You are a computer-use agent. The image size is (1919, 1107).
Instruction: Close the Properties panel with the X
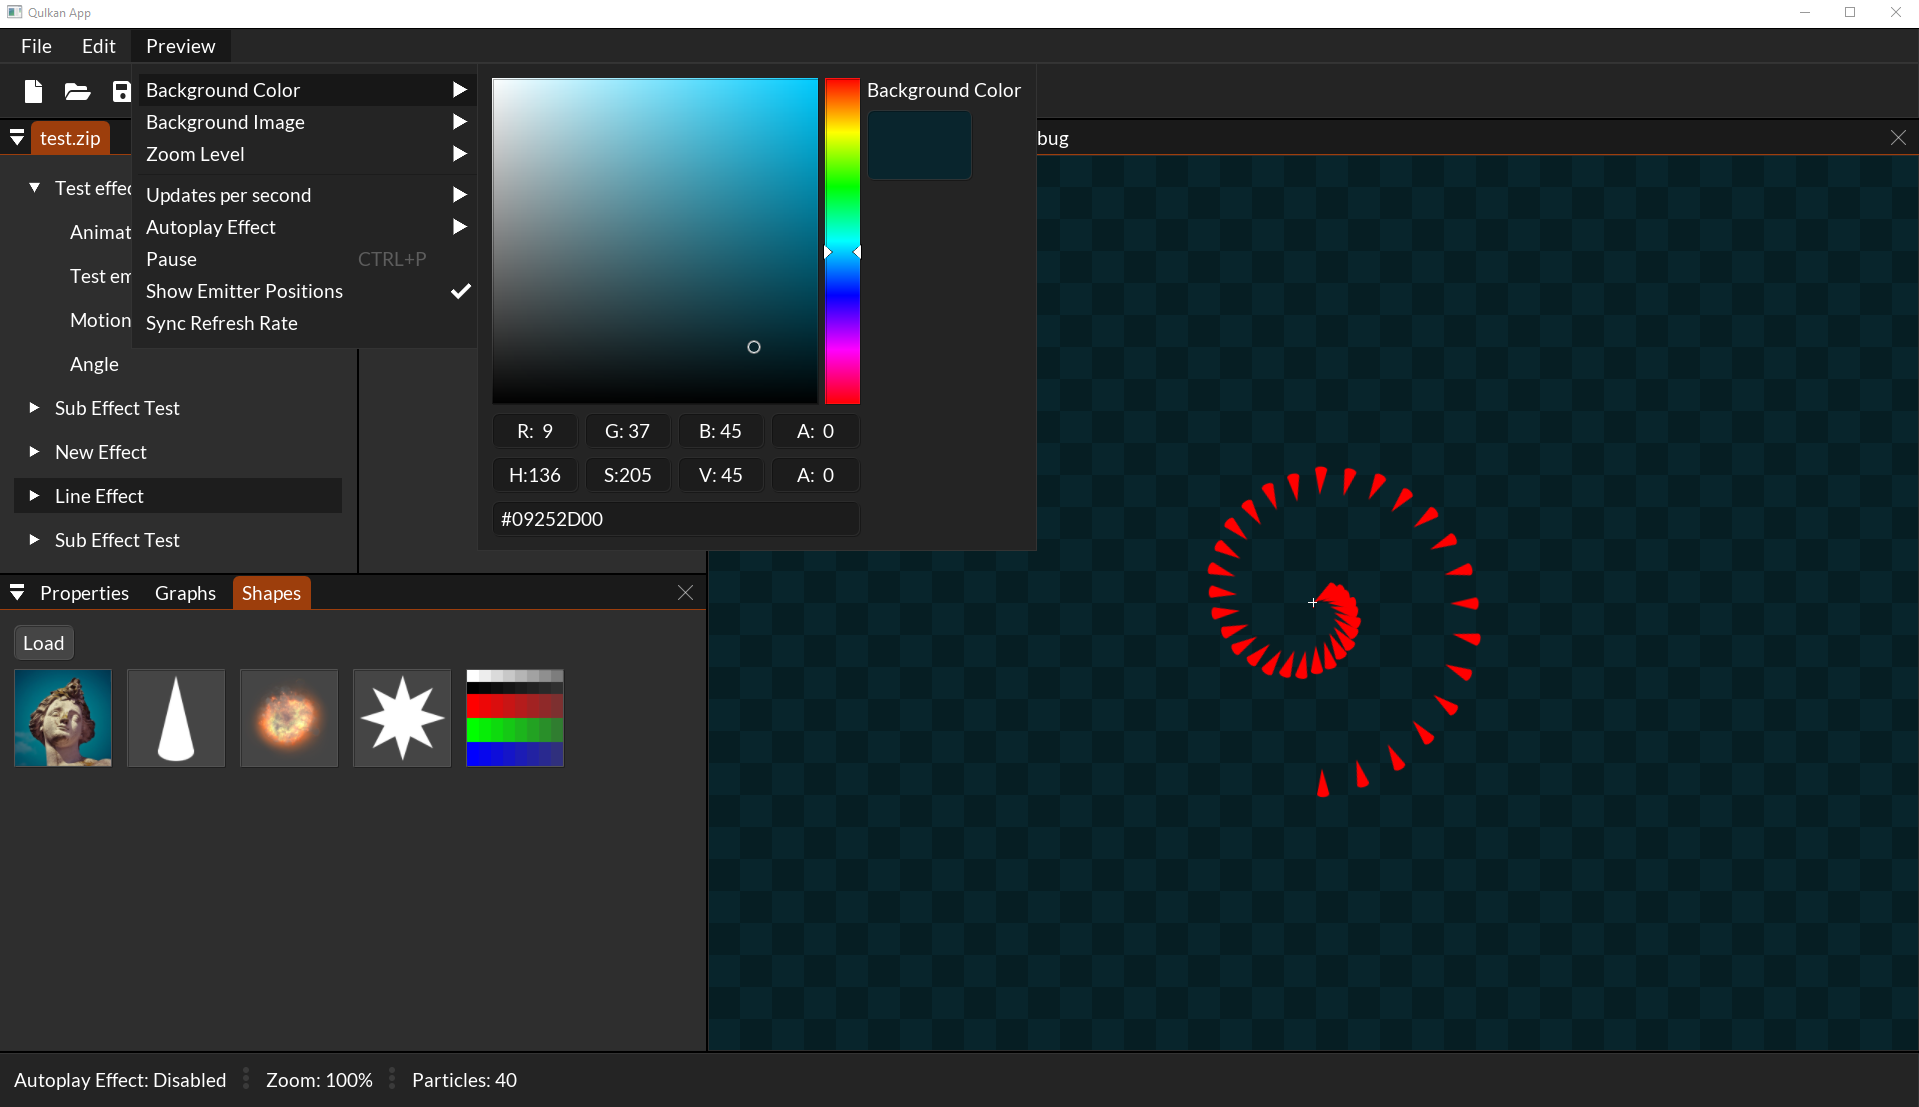pyautogui.click(x=685, y=593)
